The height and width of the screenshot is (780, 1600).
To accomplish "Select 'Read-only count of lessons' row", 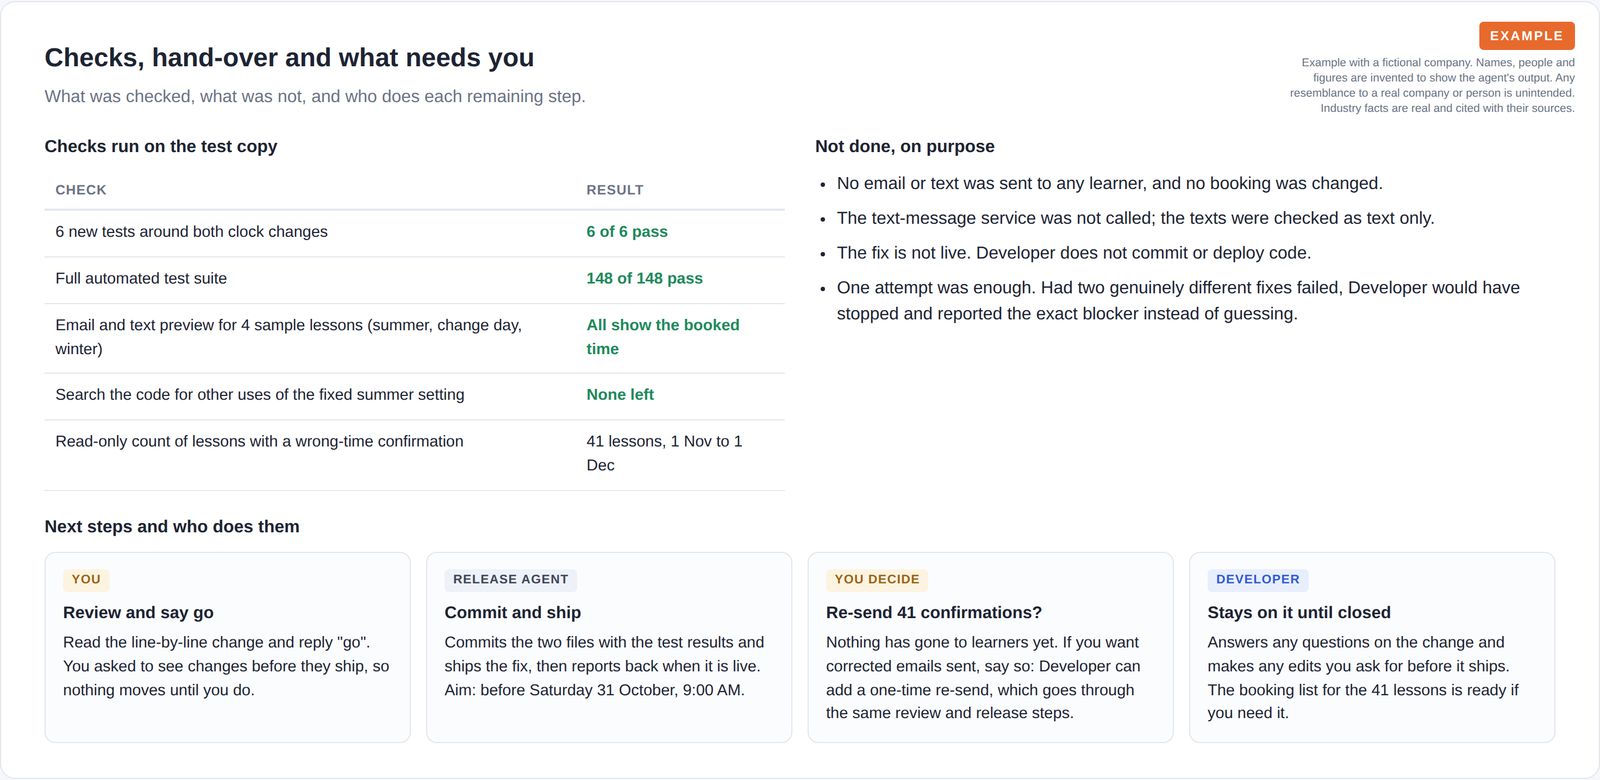I will tap(414, 454).
